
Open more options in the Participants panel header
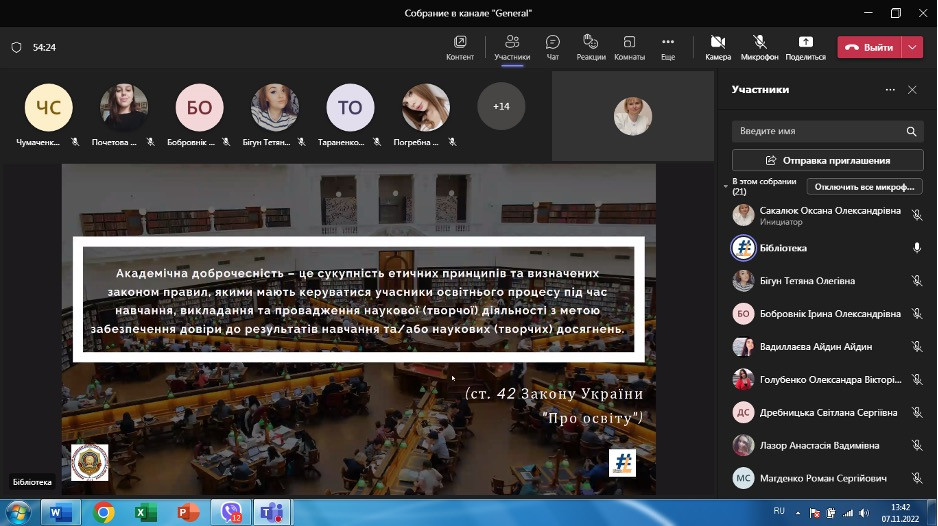tap(890, 90)
